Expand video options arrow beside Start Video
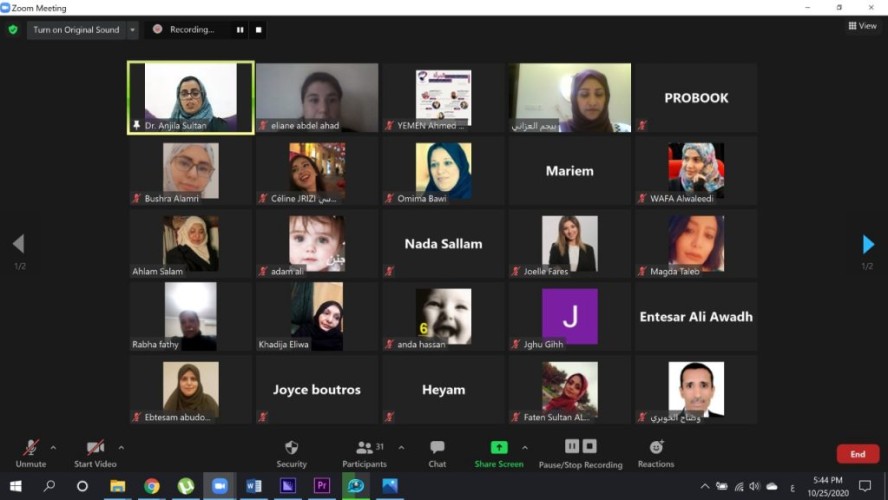 pyautogui.click(x=121, y=447)
